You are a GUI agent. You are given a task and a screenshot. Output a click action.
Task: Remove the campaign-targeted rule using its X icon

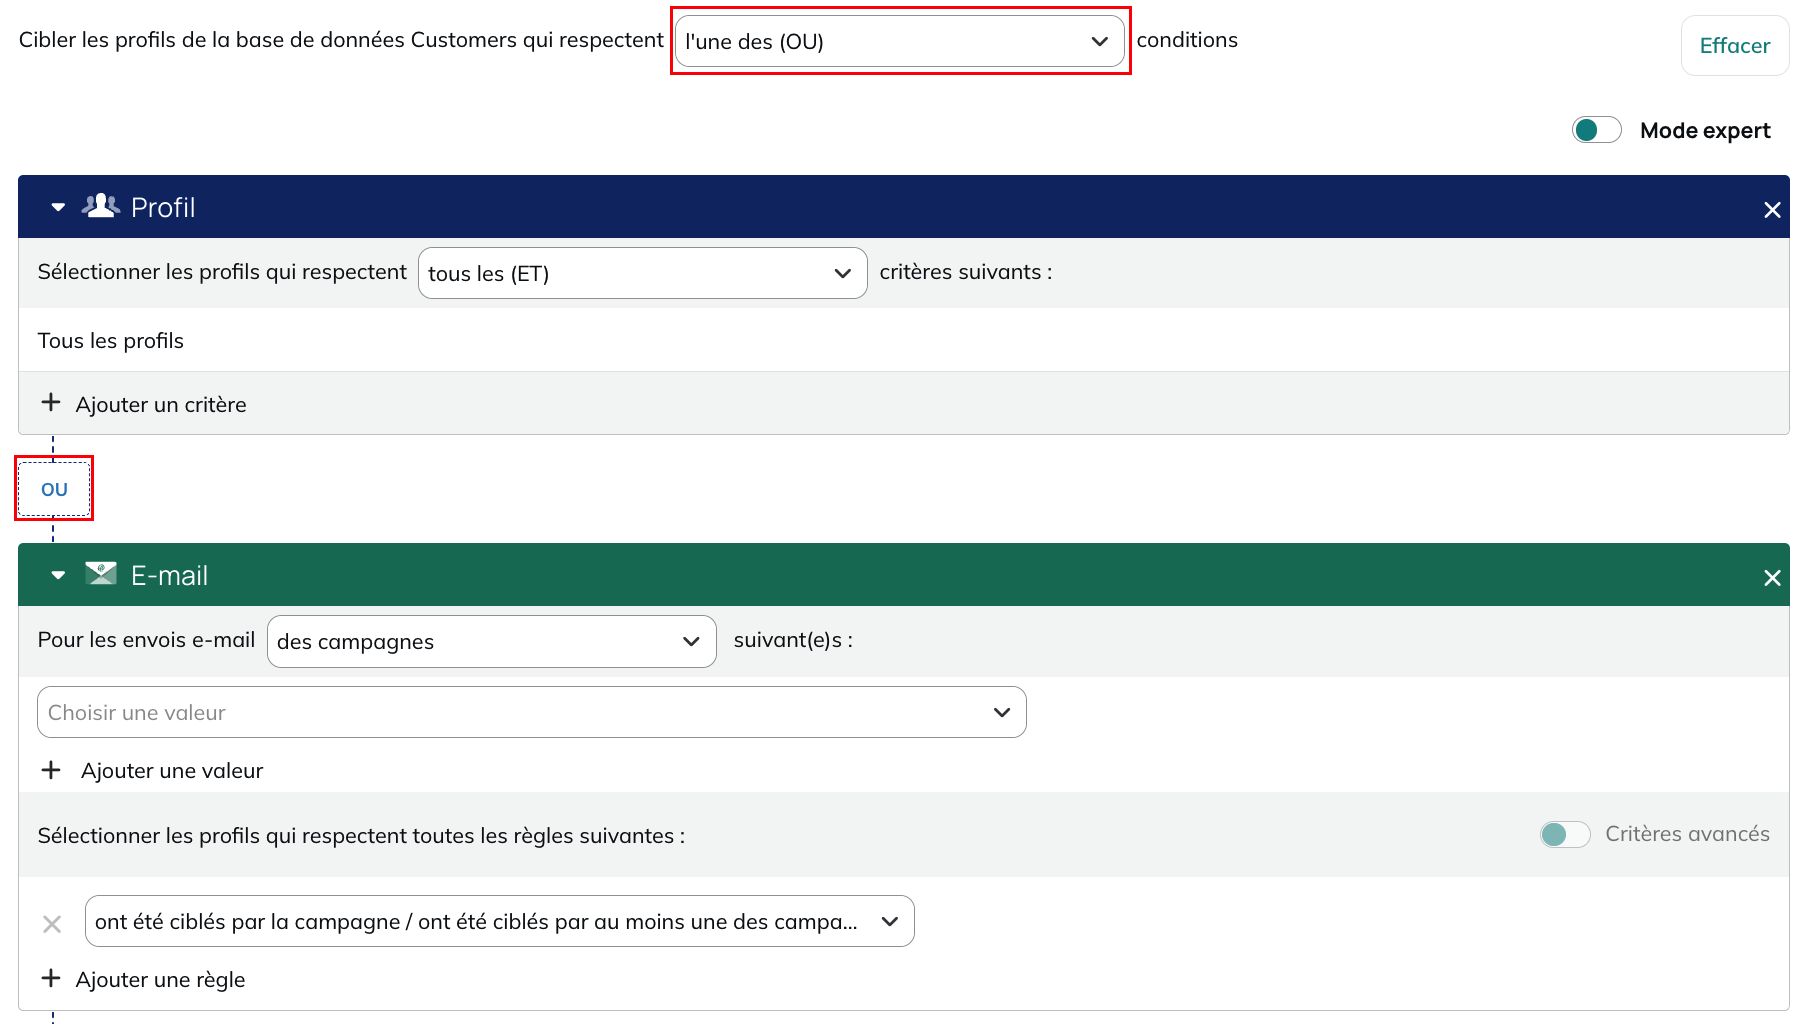[x=52, y=924]
